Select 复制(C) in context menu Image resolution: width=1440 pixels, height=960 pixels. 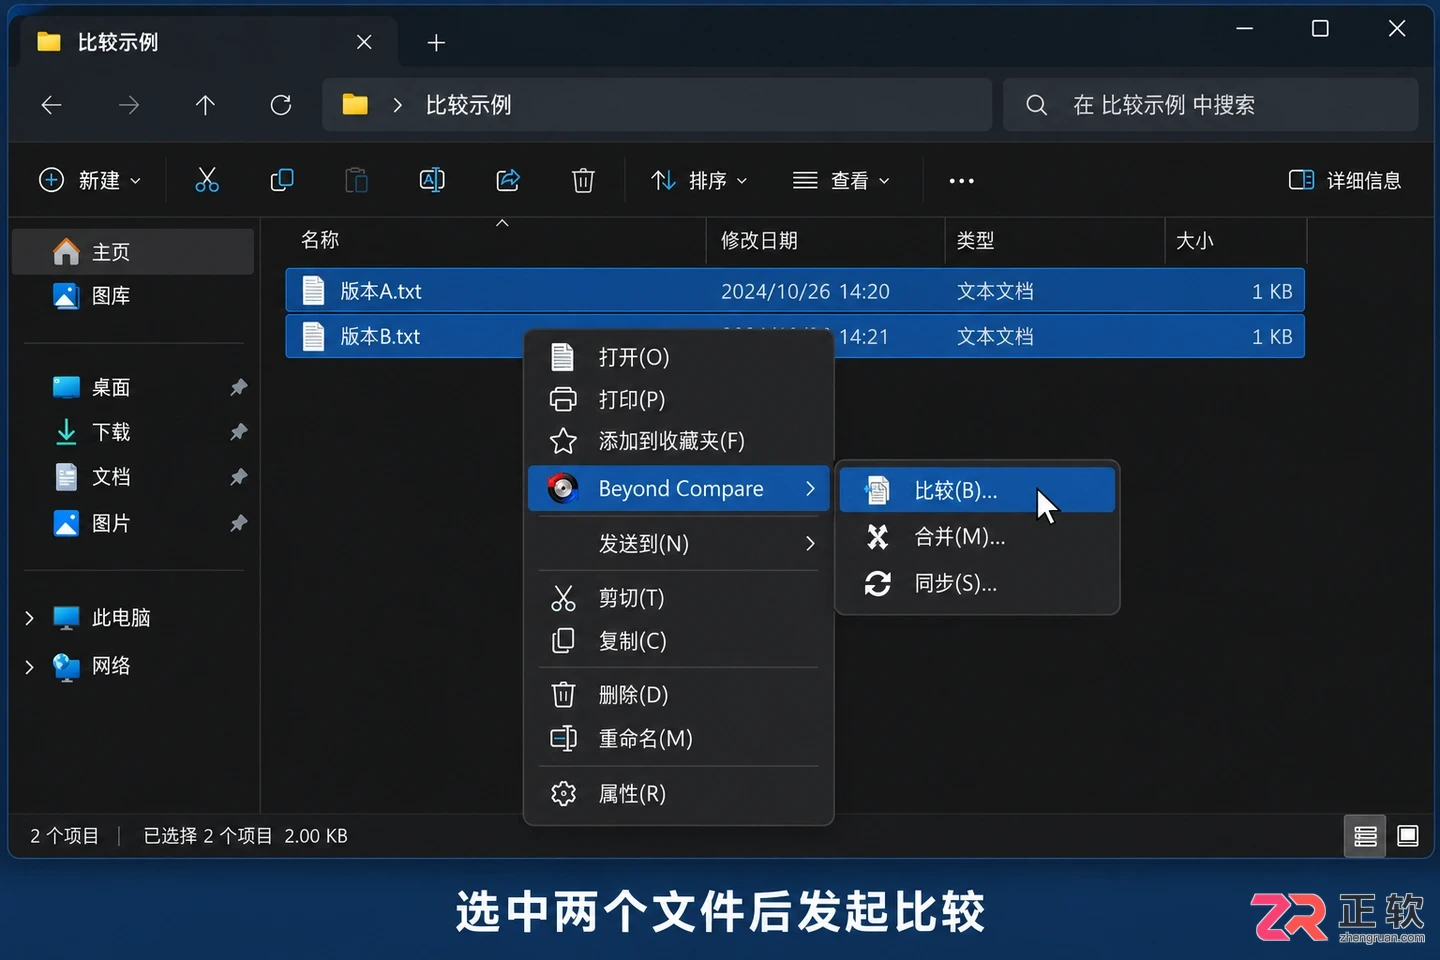(679, 641)
